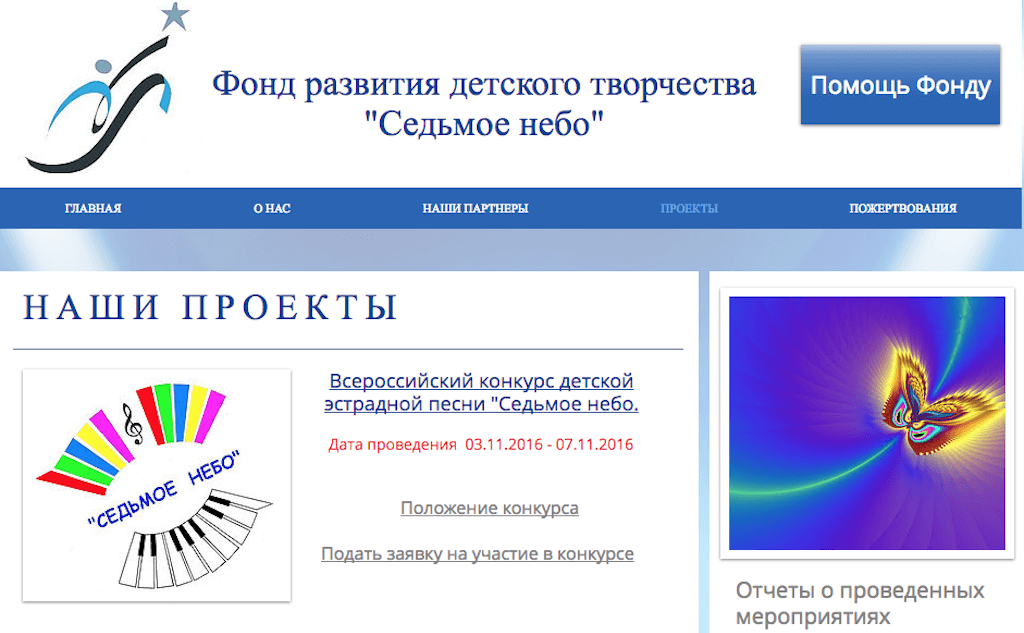Click the НАШИ ПРОЕКТЫ page heading
The height and width of the screenshot is (633, 1024).
[x=210, y=308]
